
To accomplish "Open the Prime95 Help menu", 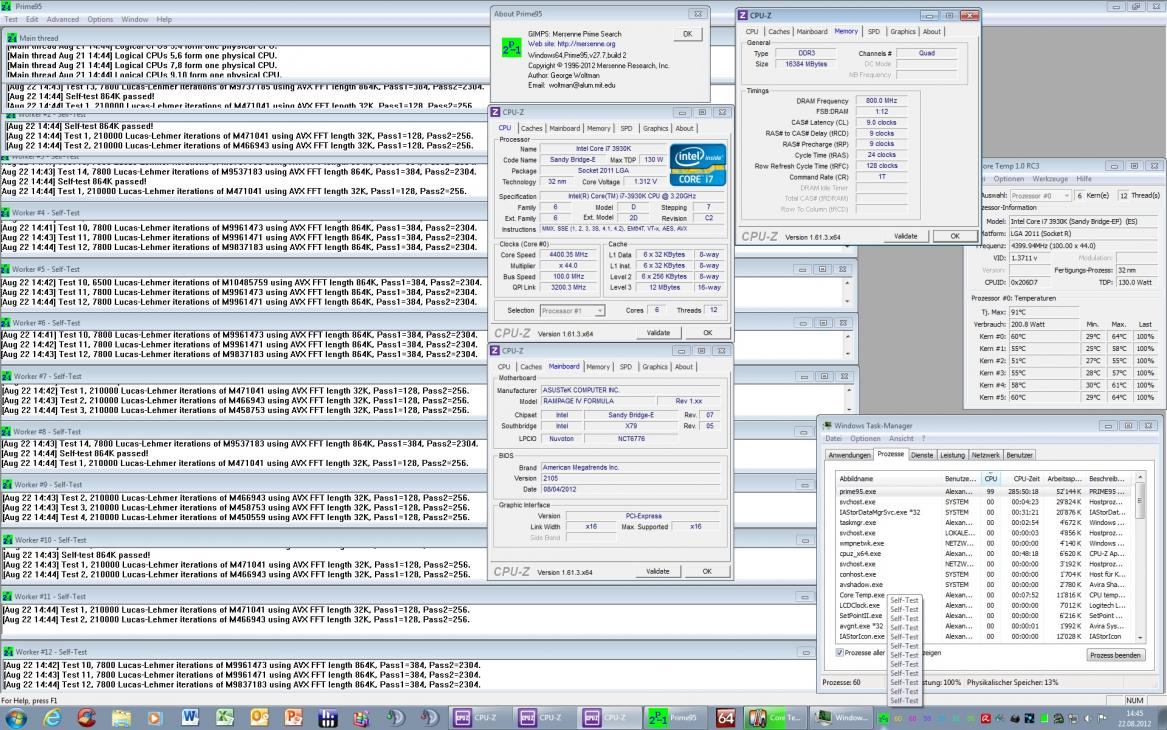I will pos(164,19).
